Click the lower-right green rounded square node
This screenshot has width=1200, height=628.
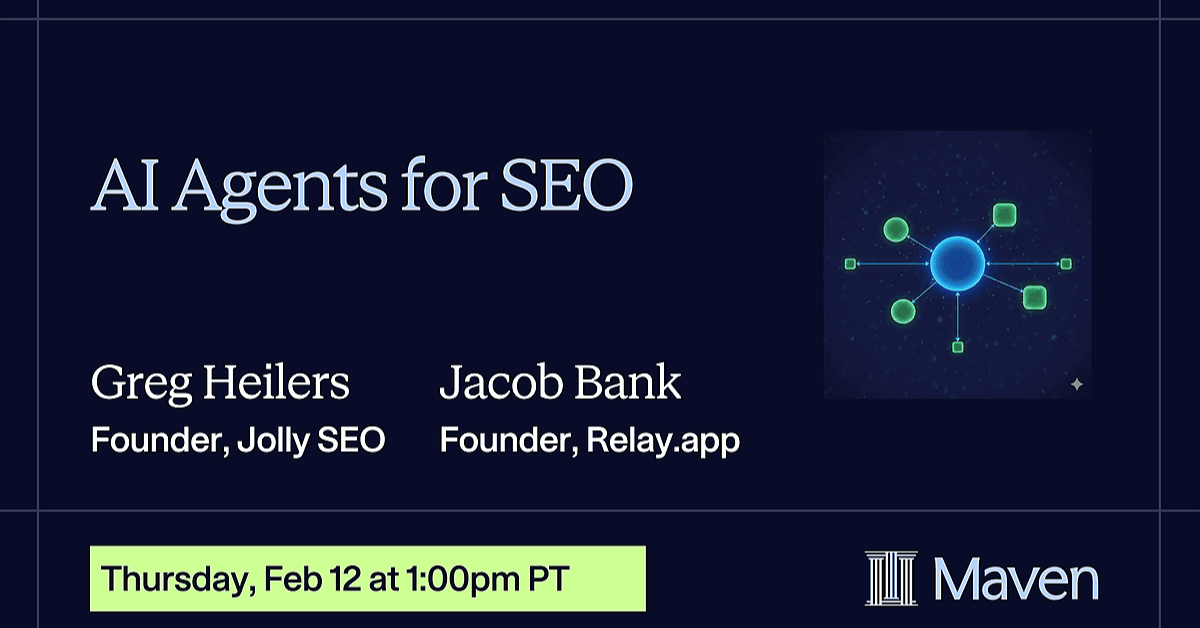pyautogui.click(x=1034, y=296)
